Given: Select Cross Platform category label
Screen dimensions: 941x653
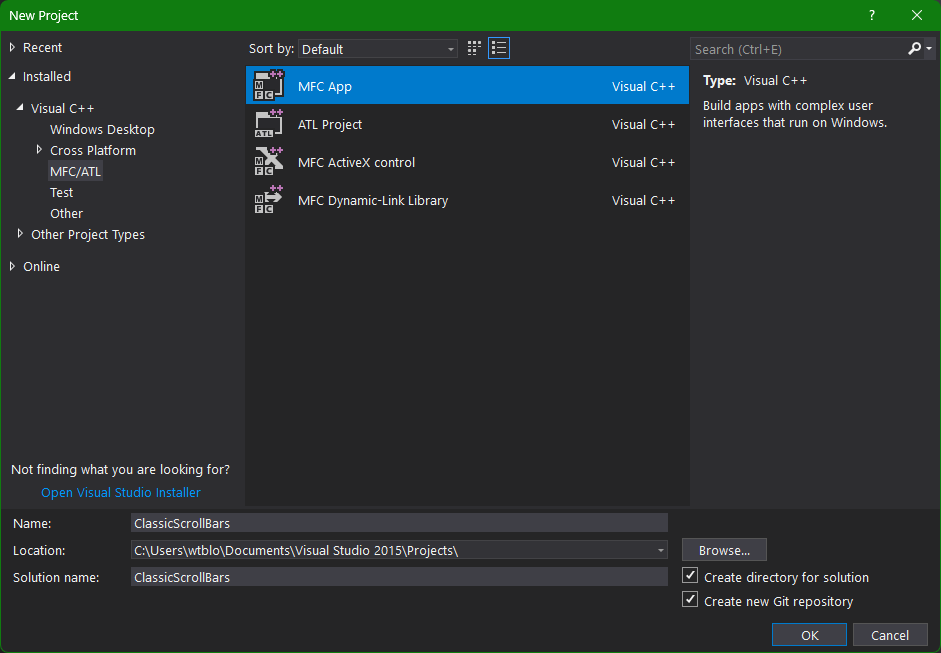Looking at the screenshot, I should [x=92, y=151].
